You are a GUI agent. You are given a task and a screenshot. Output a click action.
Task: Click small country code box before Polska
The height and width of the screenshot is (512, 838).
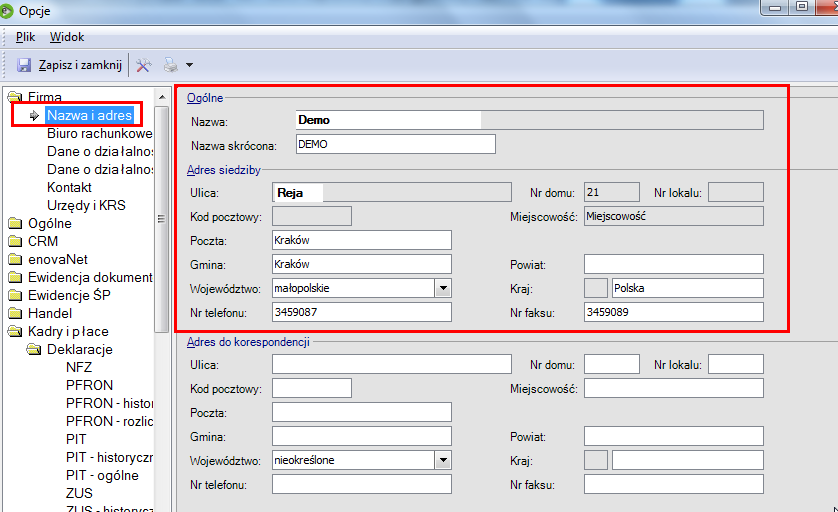coord(596,288)
